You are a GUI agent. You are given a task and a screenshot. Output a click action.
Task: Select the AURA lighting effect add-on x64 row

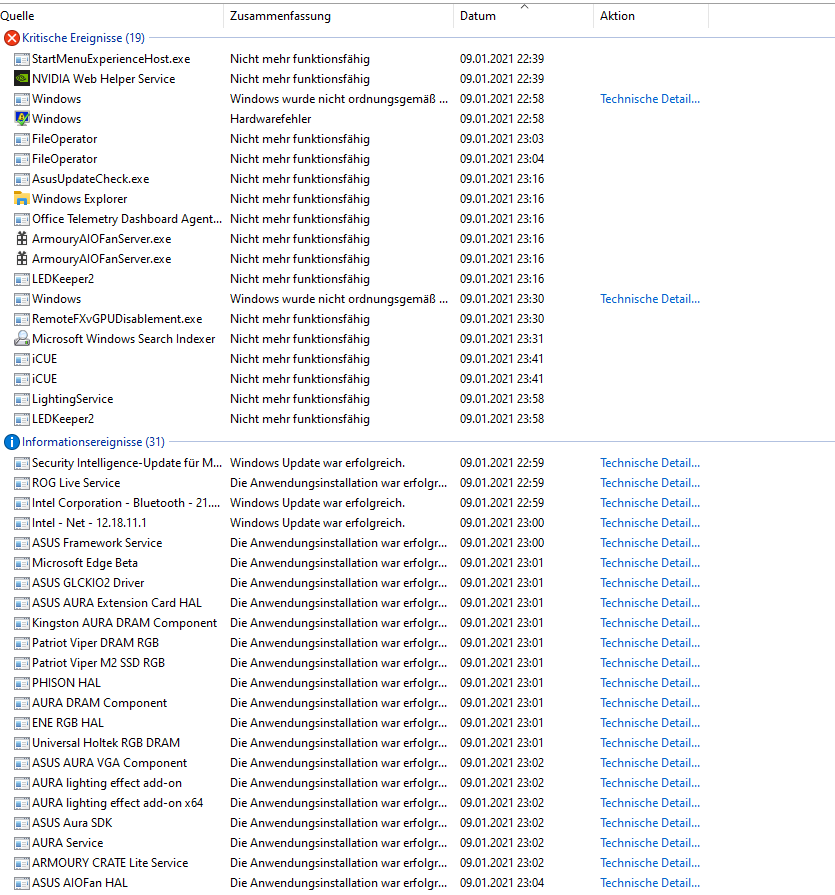(354, 803)
